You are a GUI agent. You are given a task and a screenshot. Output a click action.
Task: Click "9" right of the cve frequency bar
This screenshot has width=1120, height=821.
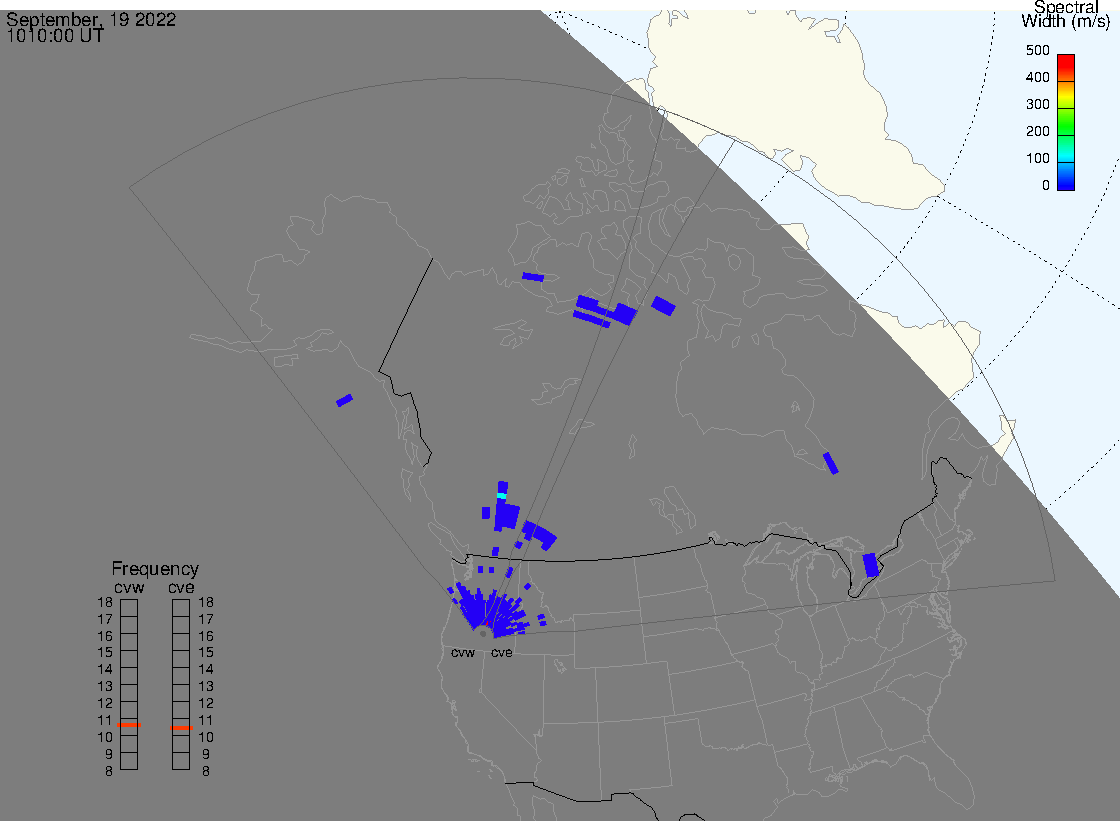click(x=206, y=754)
